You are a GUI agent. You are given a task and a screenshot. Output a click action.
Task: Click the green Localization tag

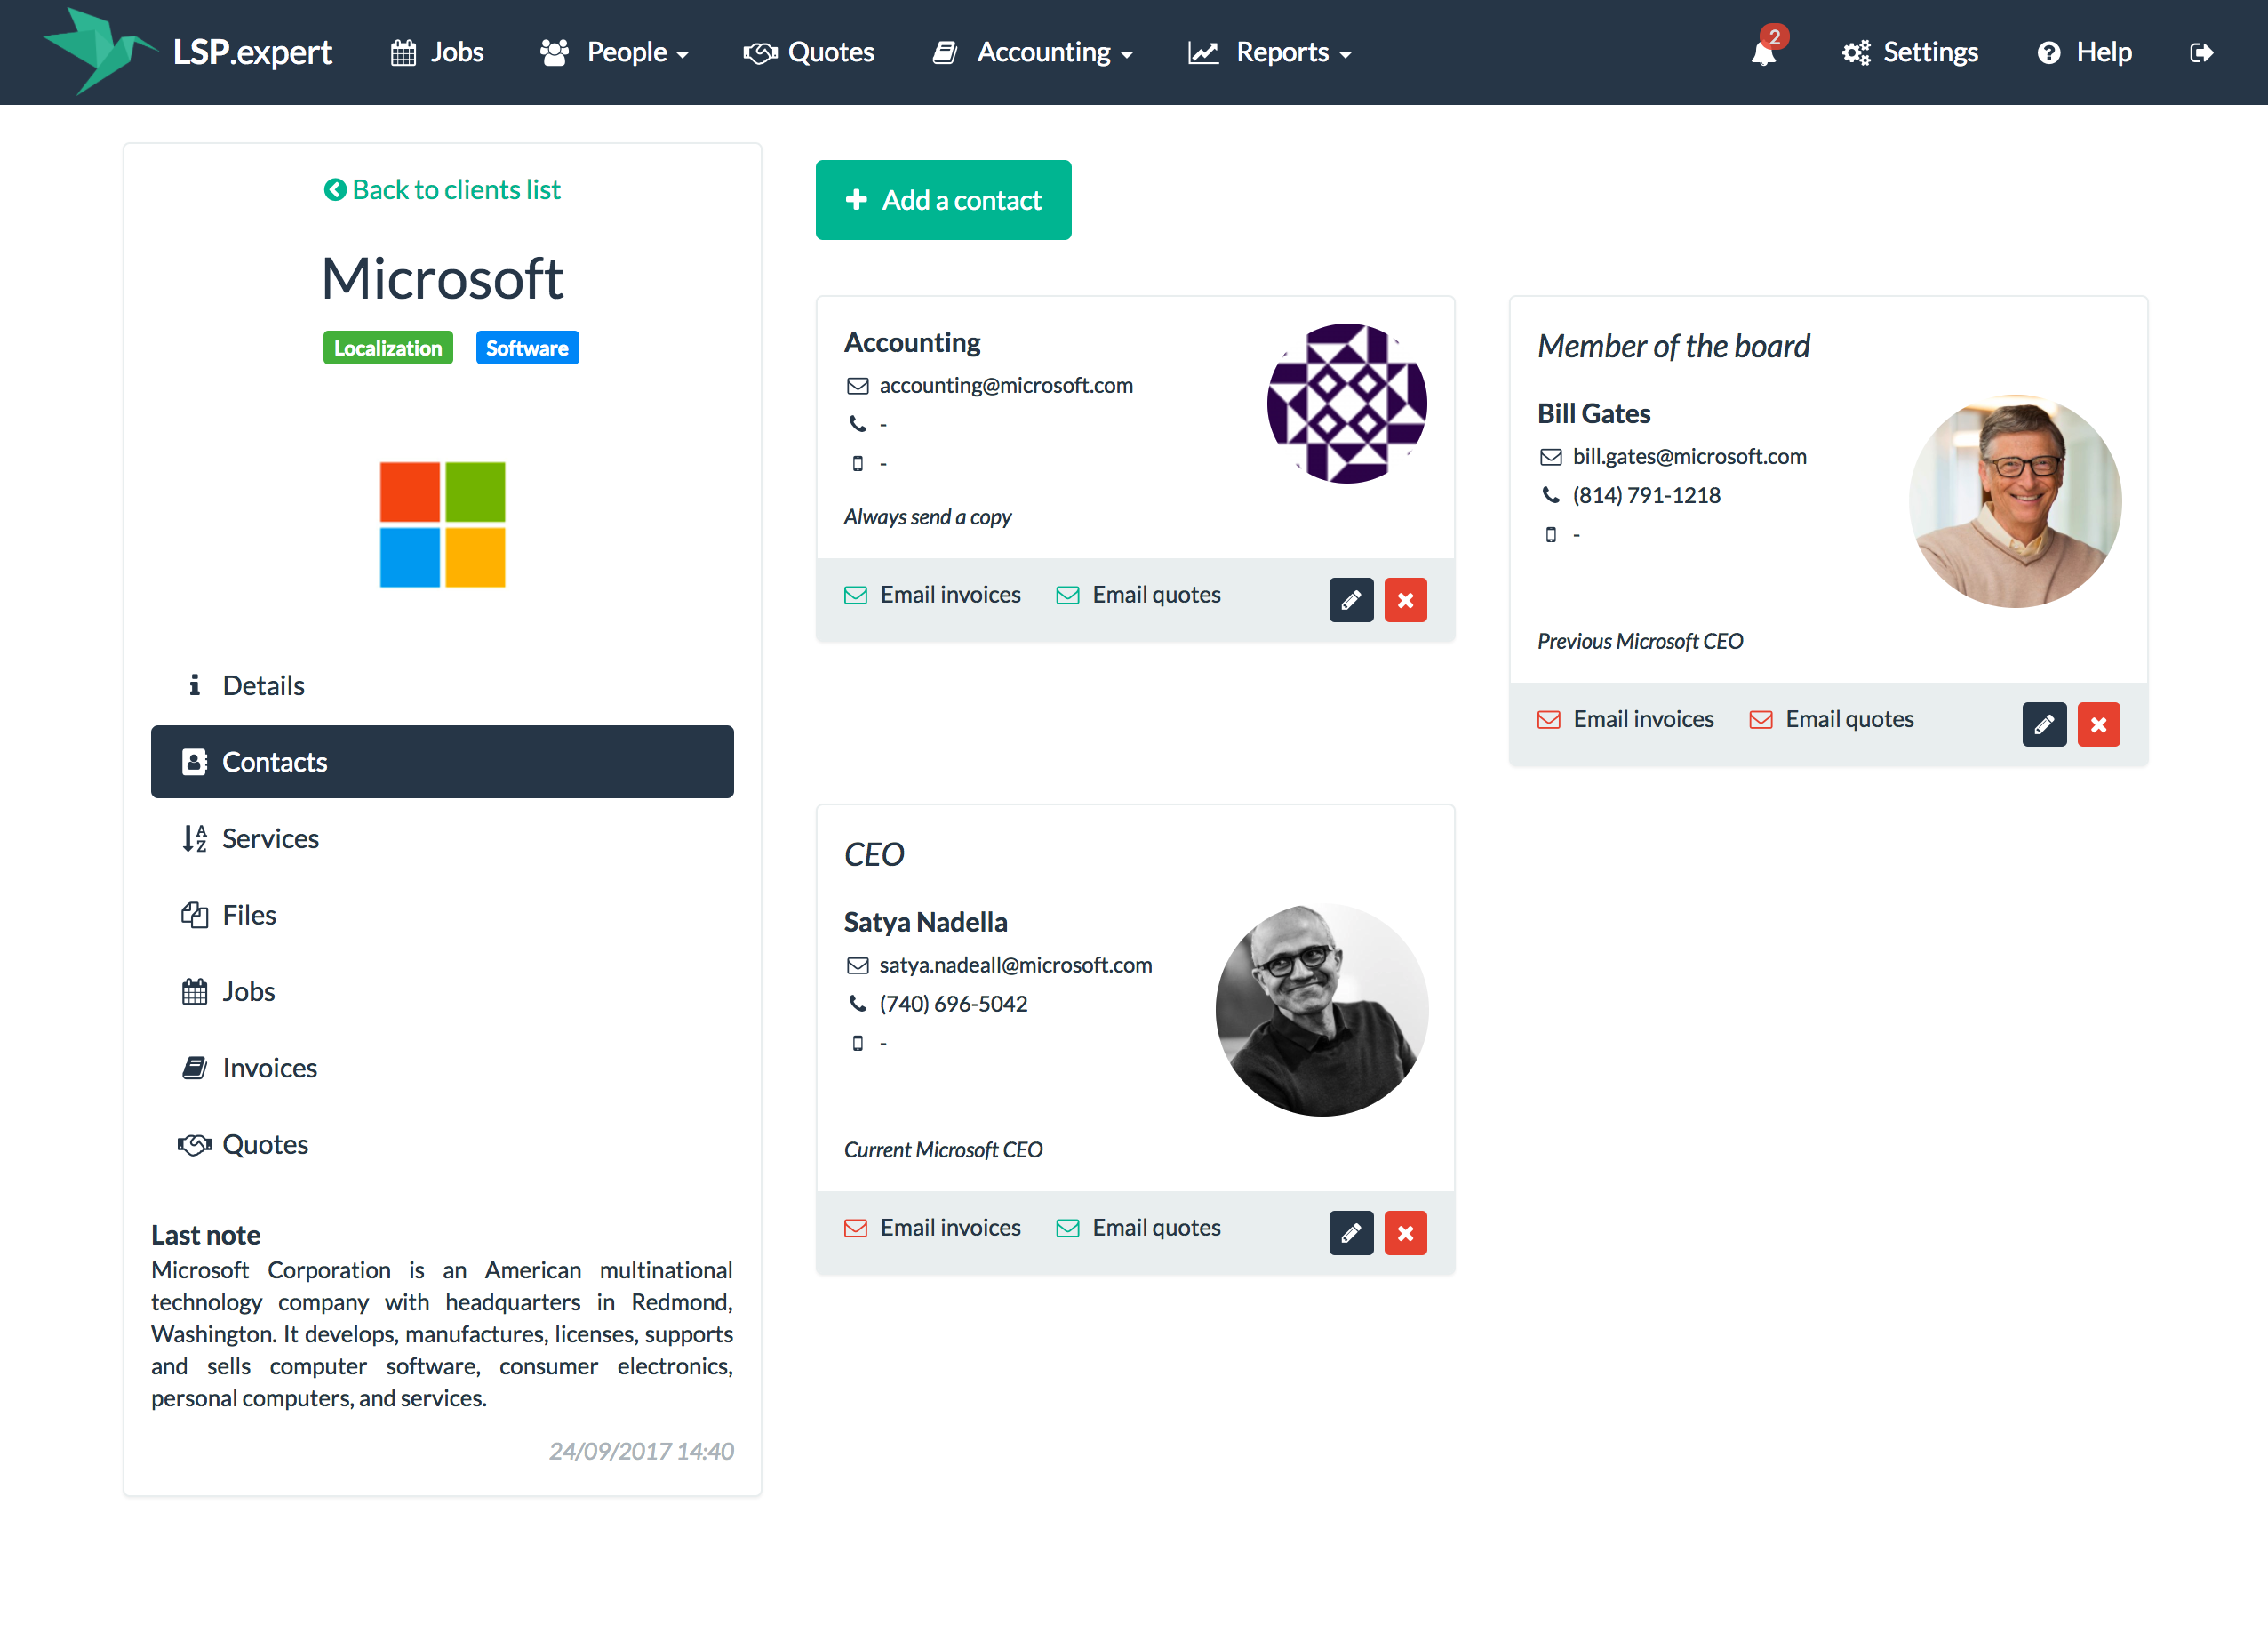point(388,348)
